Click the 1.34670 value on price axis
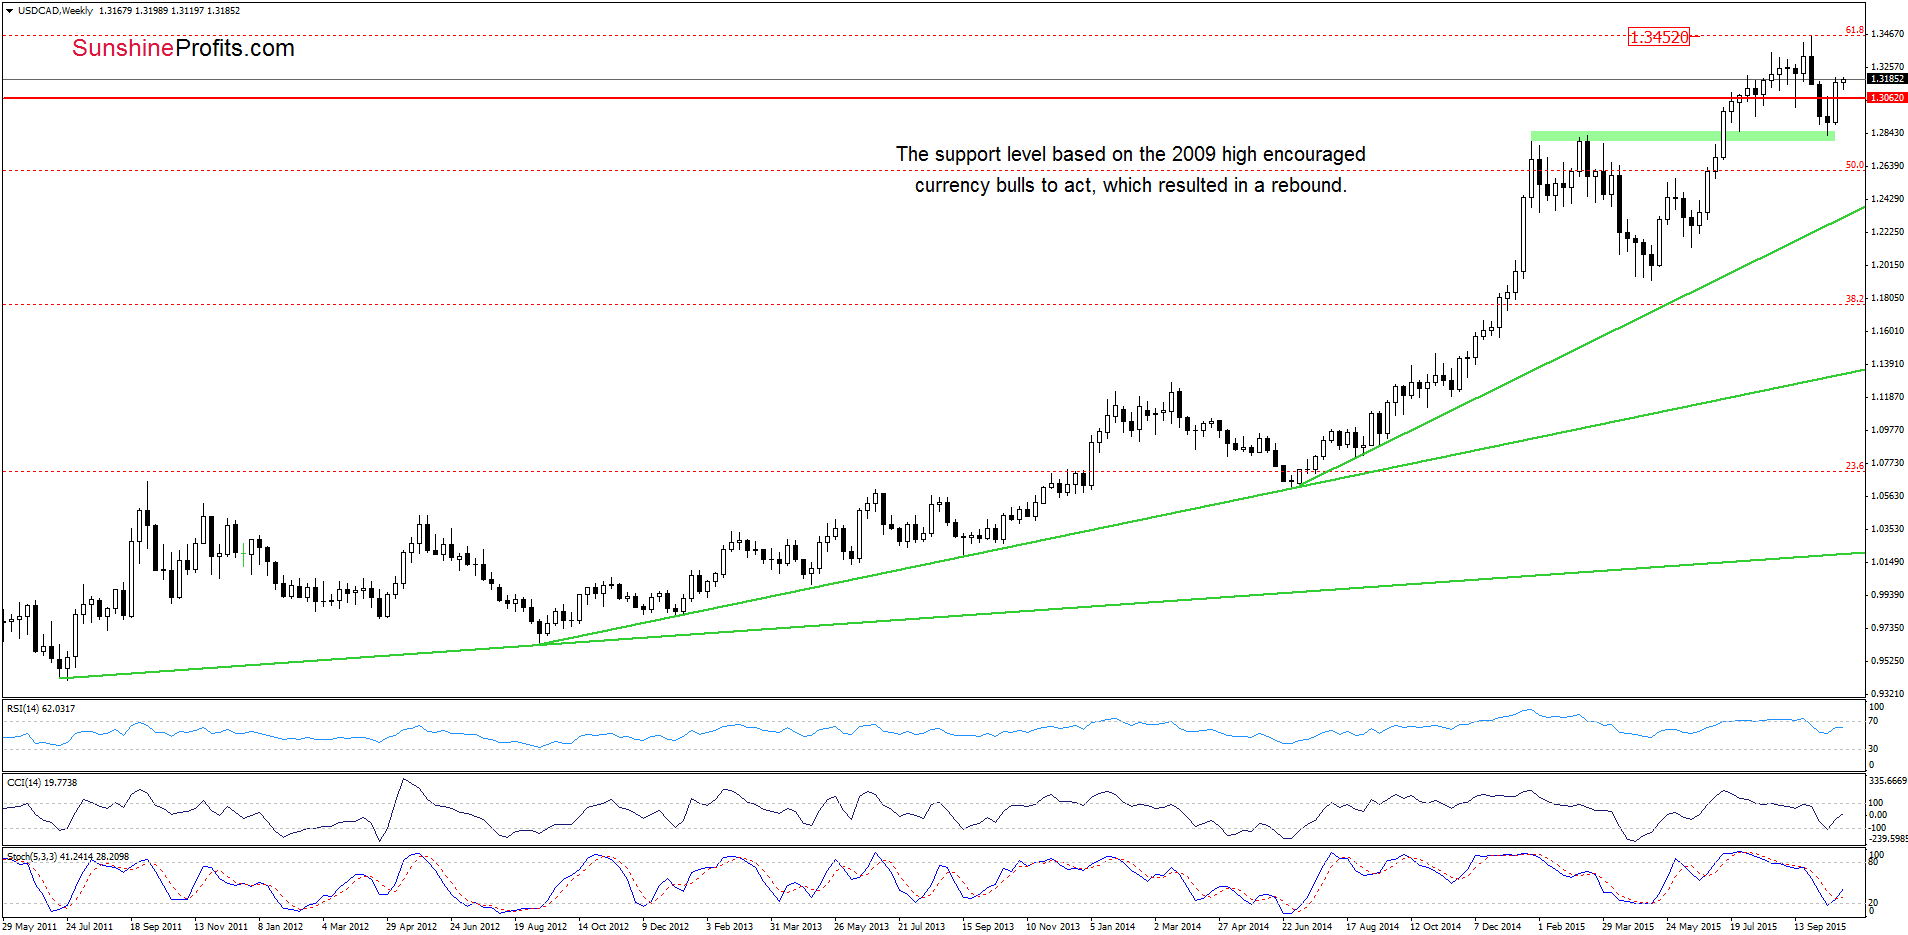This screenshot has height=935, width=1908. [x=1887, y=34]
